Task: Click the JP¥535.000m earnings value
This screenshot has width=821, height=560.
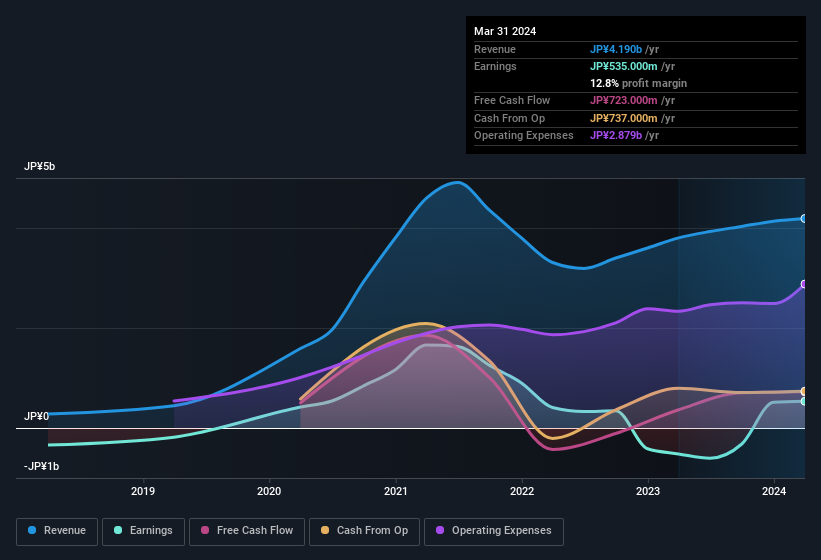Action: tap(624, 66)
